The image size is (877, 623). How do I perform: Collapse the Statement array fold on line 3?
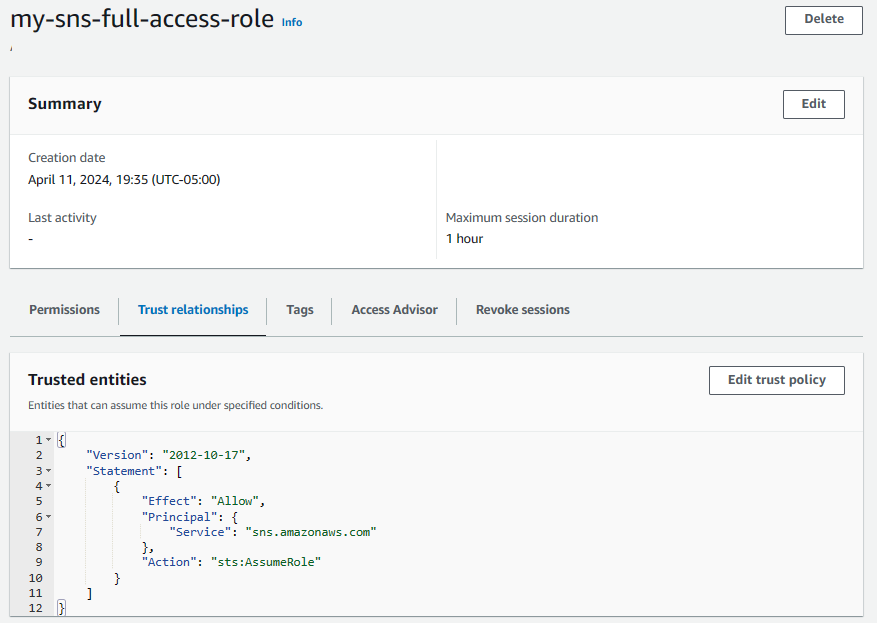pyautogui.click(x=48, y=471)
